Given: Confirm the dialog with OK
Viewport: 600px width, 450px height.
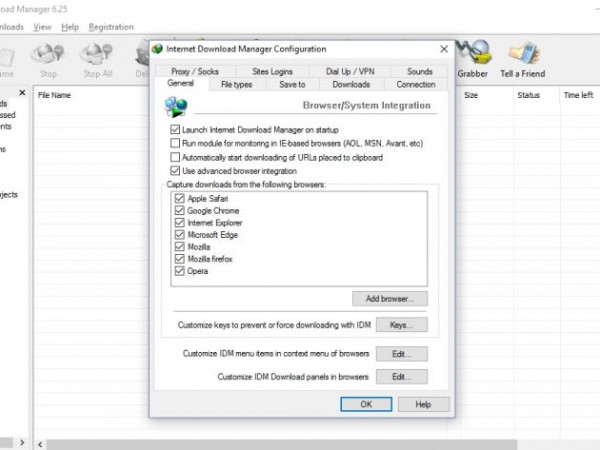Looking at the screenshot, I should 366,404.
